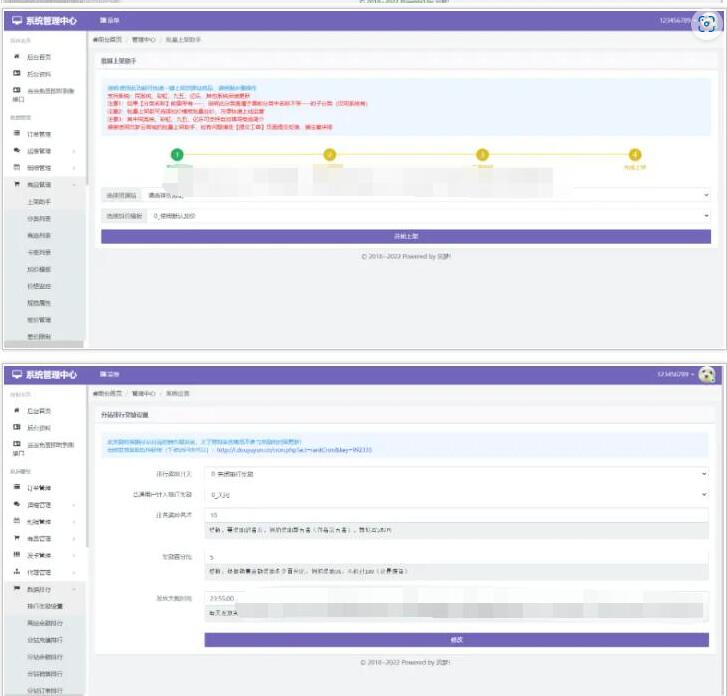Open the 选择加价模板 dropdown

coord(425,215)
